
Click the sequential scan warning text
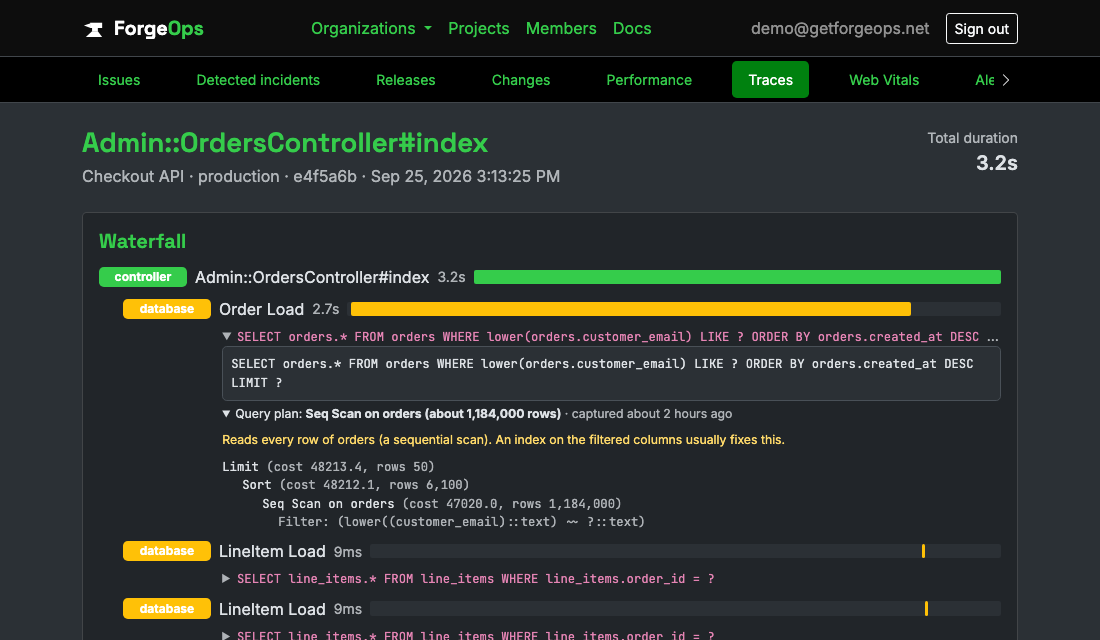click(503, 440)
